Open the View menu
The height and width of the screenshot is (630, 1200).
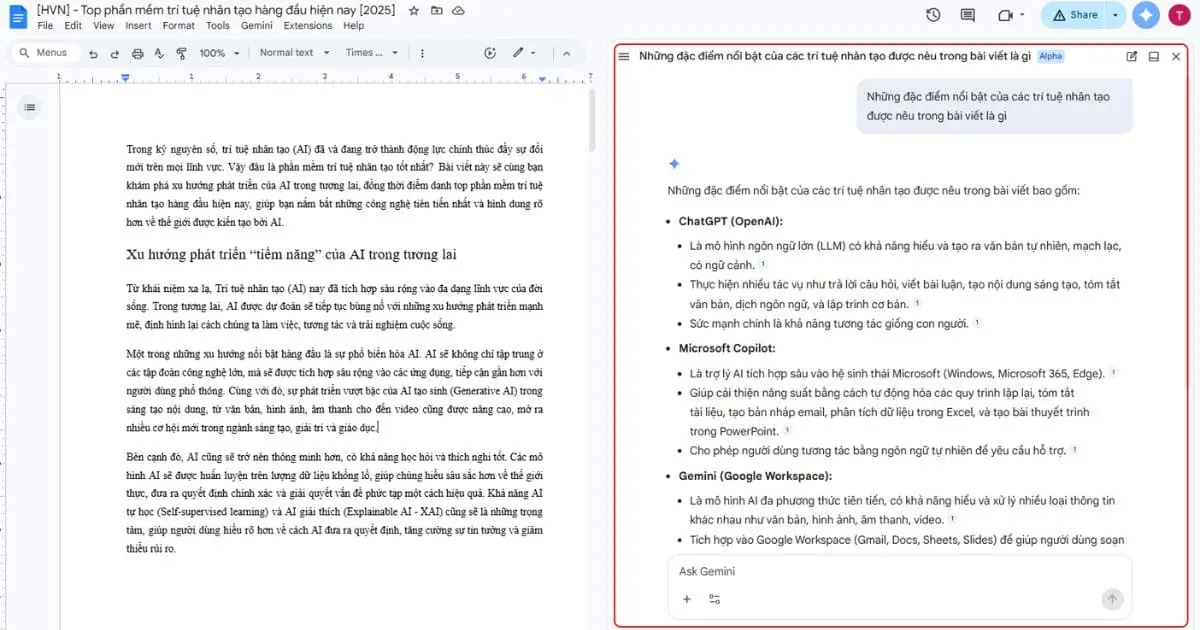(103, 26)
